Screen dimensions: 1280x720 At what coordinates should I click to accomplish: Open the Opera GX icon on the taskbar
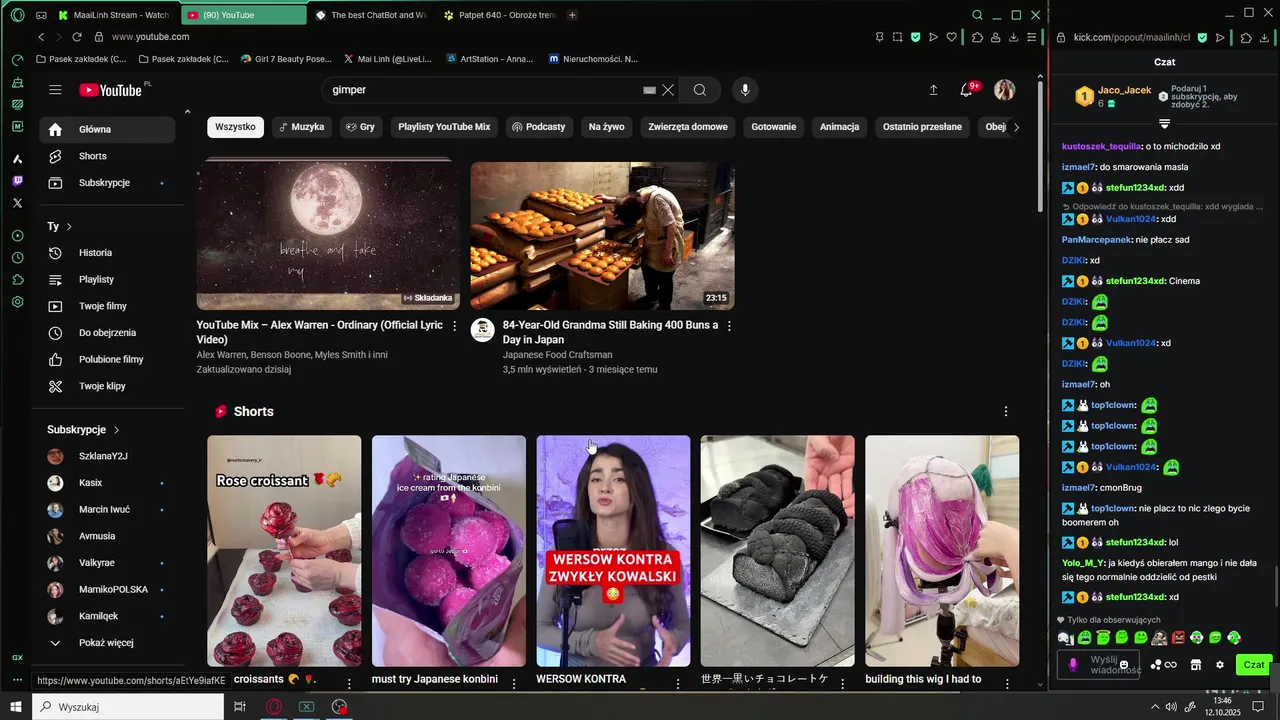pyautogui.click(x=273, y=707)
